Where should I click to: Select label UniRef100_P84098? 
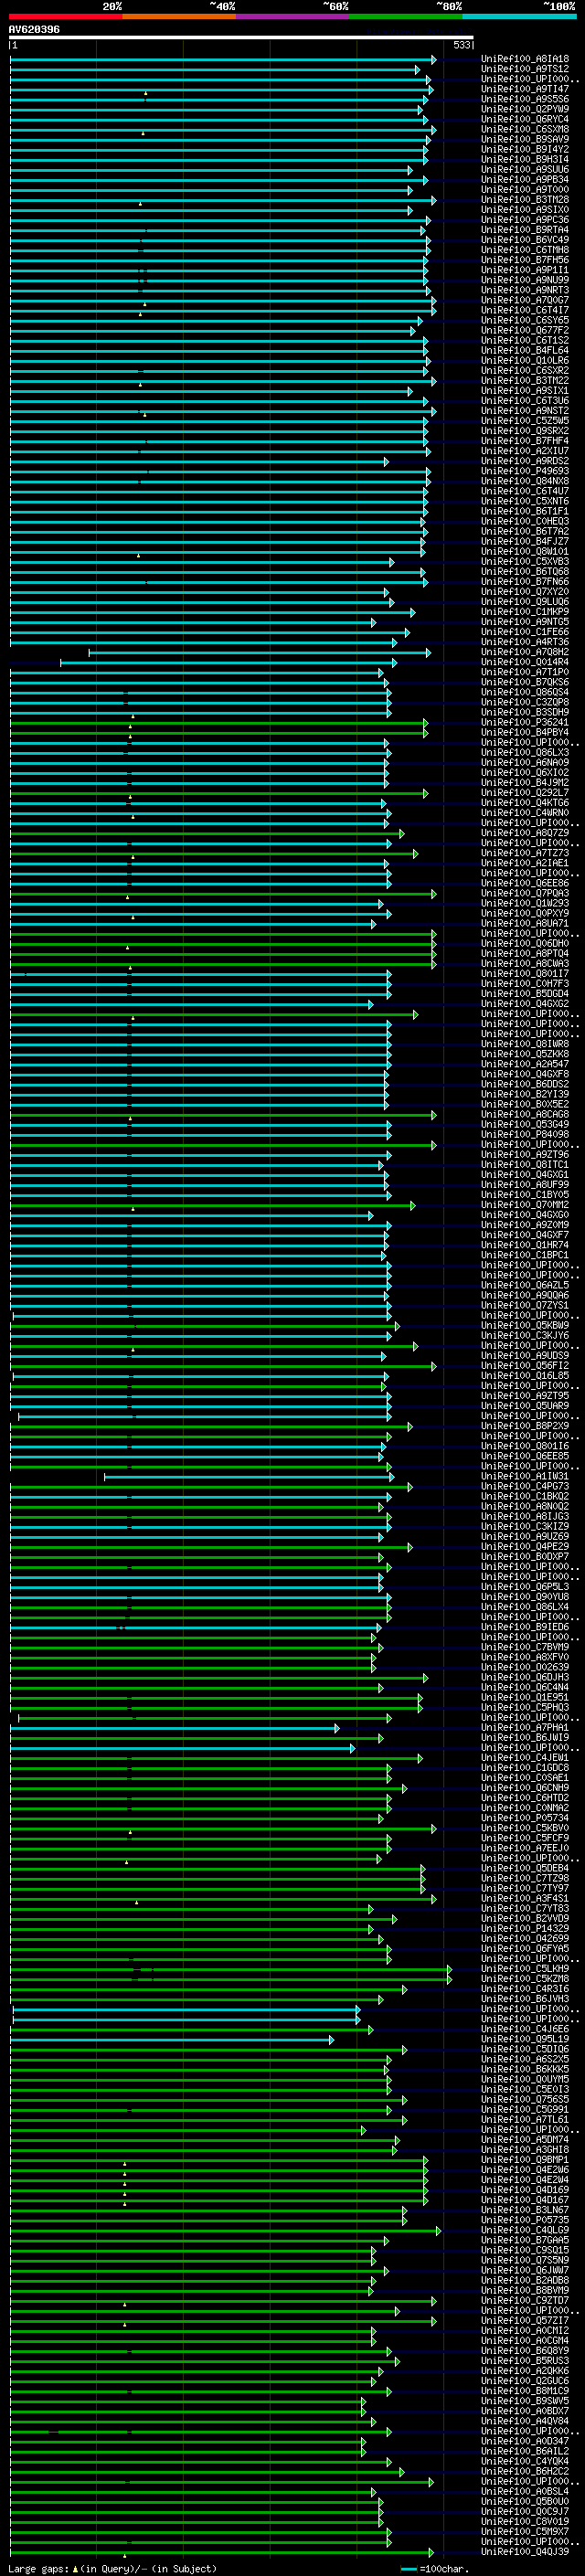(525, 1134)
